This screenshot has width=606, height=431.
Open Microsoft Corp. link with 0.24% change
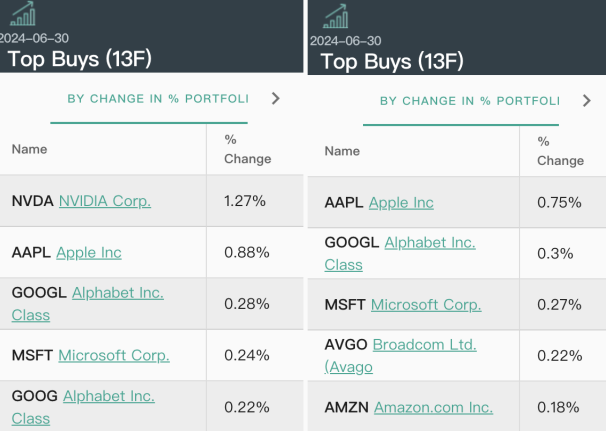pyautogui.click(x=114, y=355)
